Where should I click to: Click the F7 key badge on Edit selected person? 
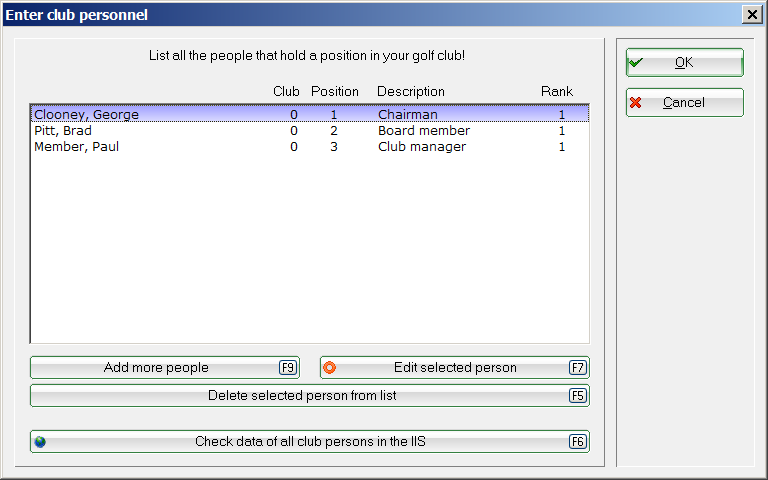pyautogui.click(x=578, y=367)
